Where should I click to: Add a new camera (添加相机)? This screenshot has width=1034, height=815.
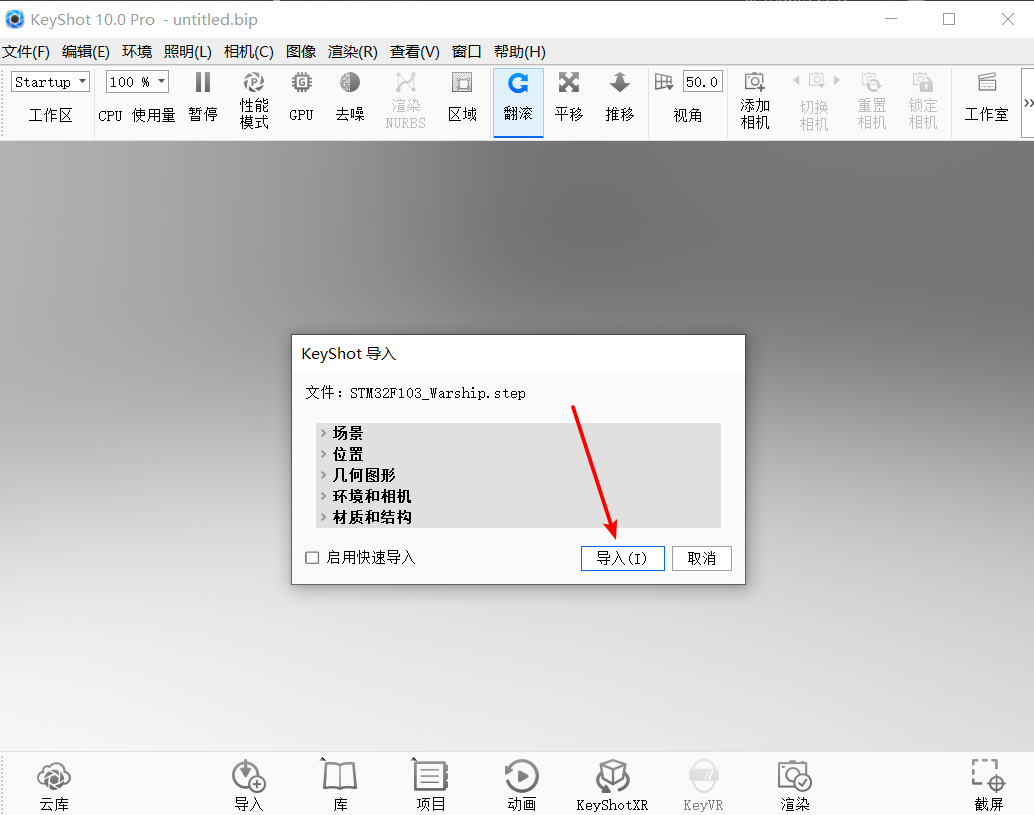(755, 82)
